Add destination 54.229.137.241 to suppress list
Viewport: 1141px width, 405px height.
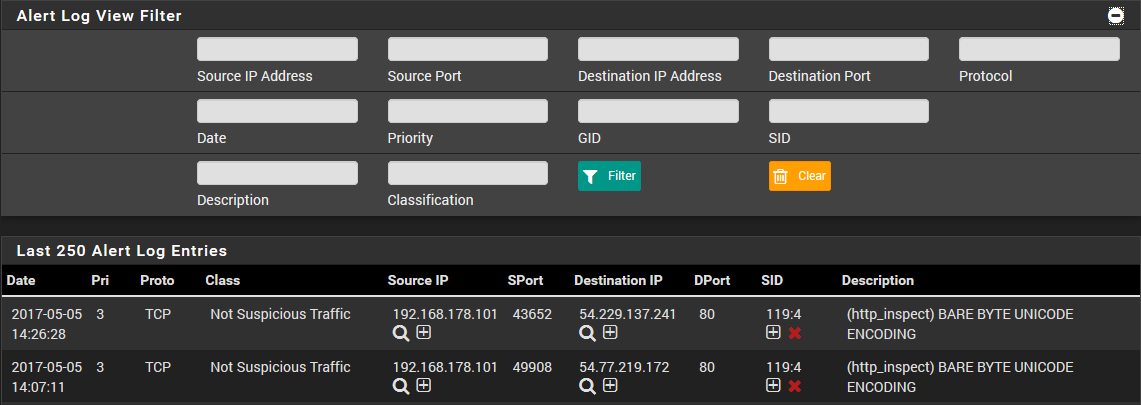[611, 332]
